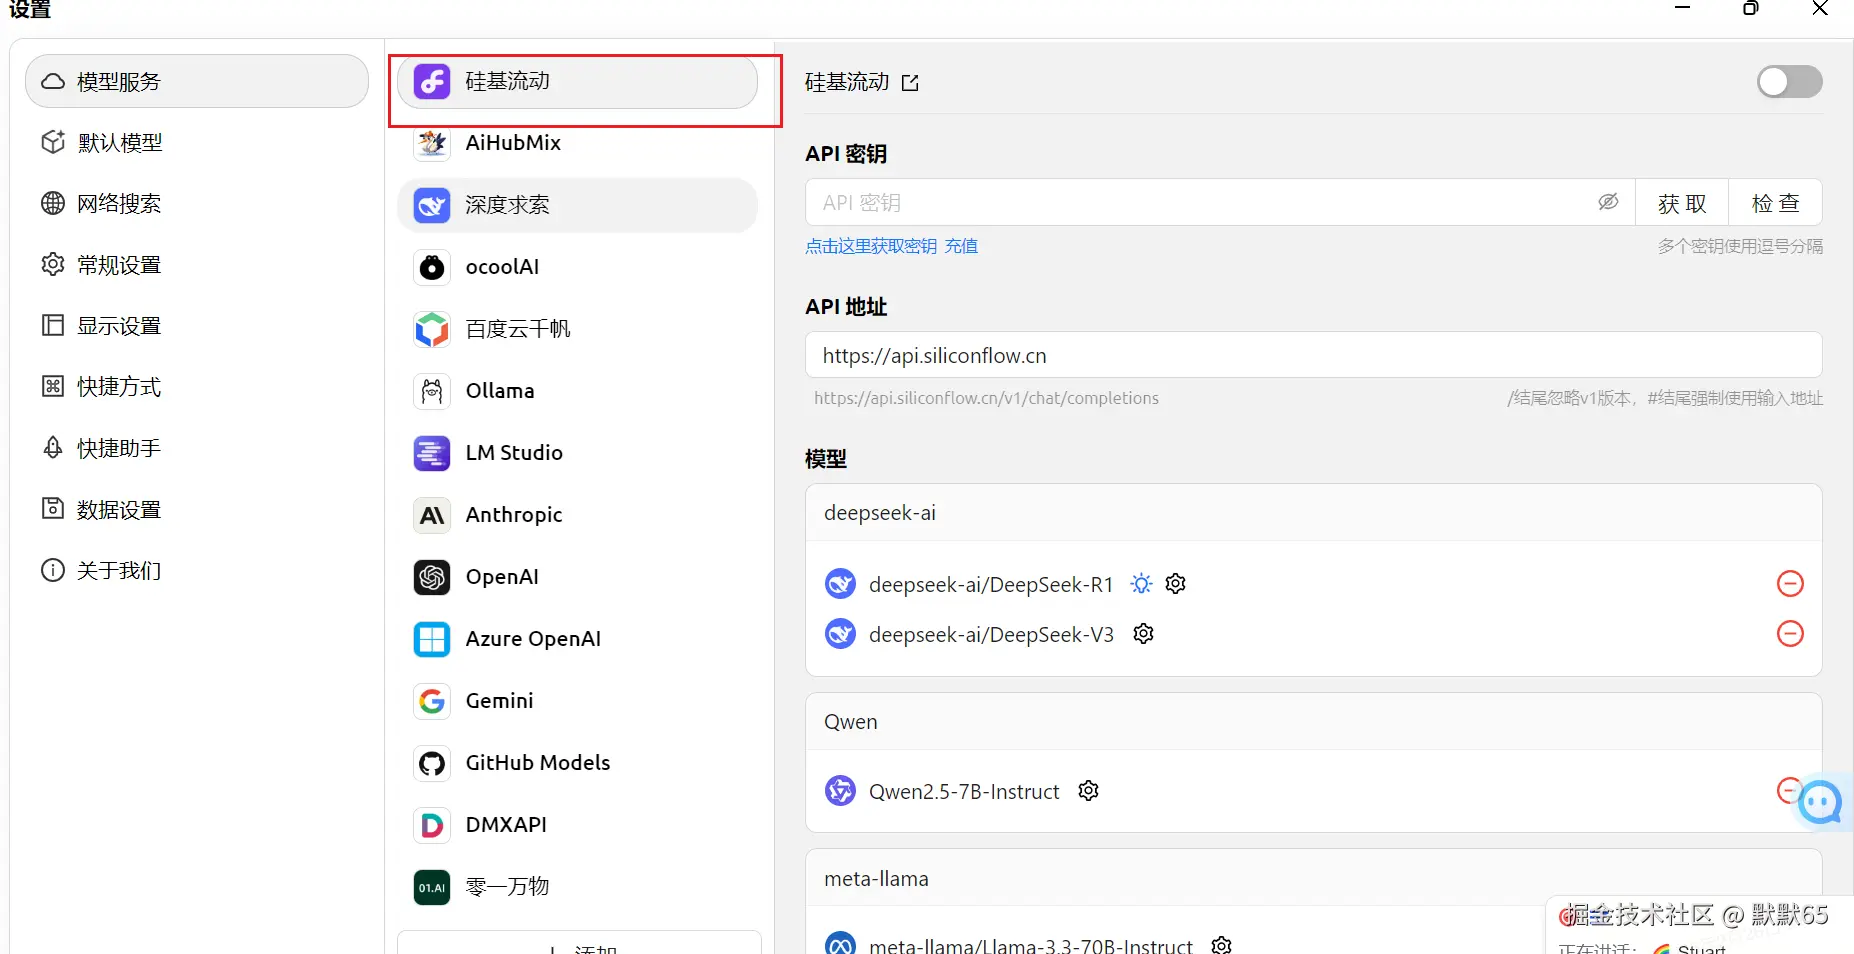Select the Anthropic provider logo
The width and height of the screenshot is (1854, 954).
432,515
